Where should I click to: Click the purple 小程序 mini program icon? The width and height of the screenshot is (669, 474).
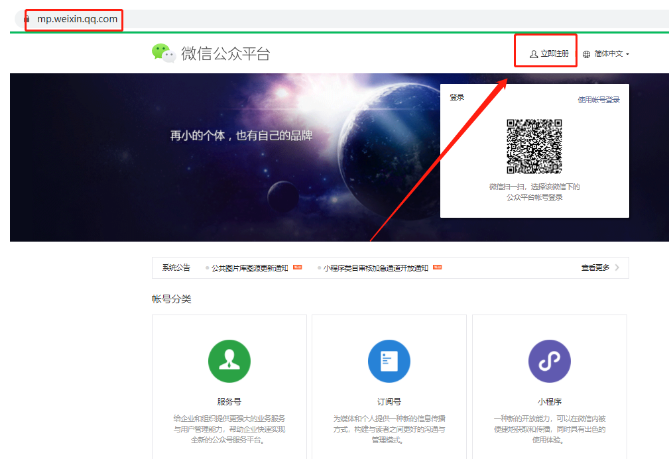click(549, 361)
